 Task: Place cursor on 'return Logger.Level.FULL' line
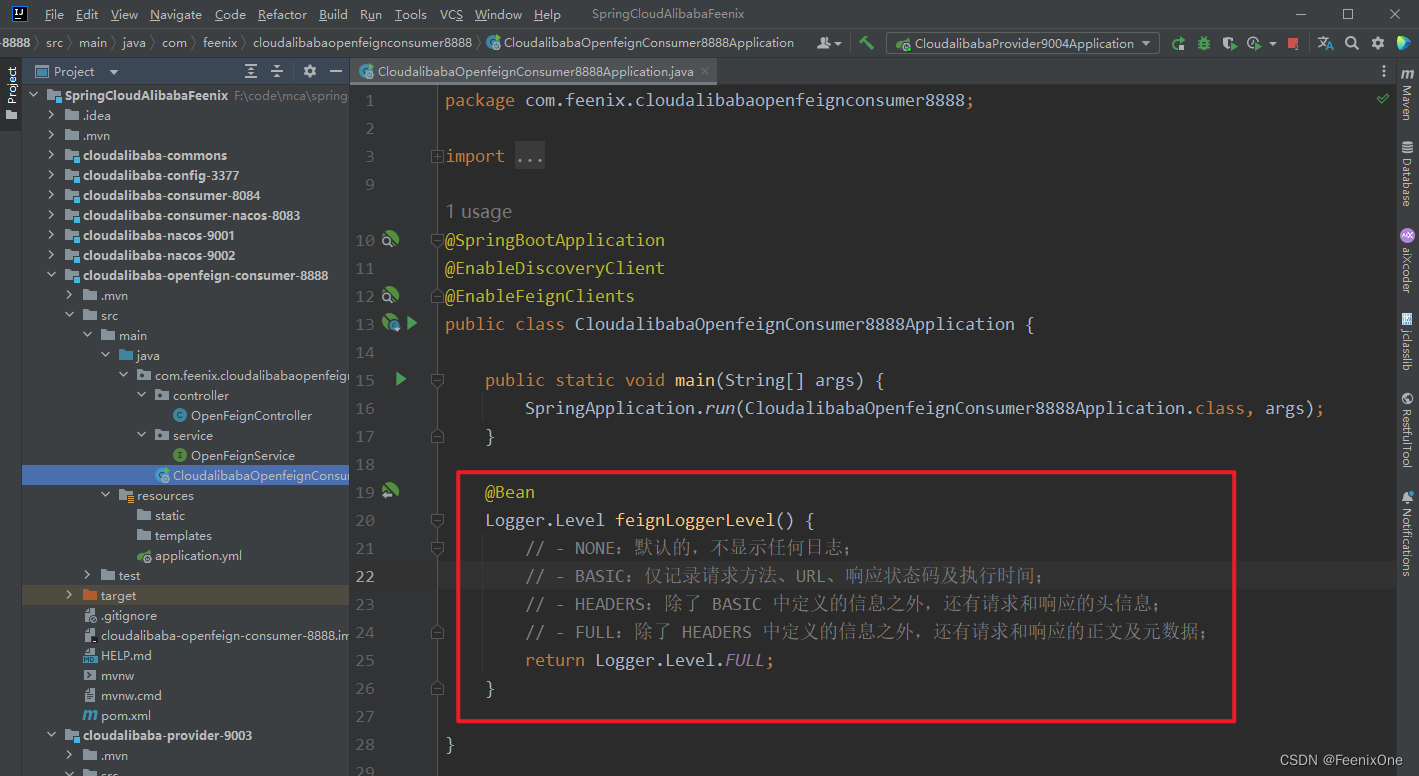(x=650, y=660)
